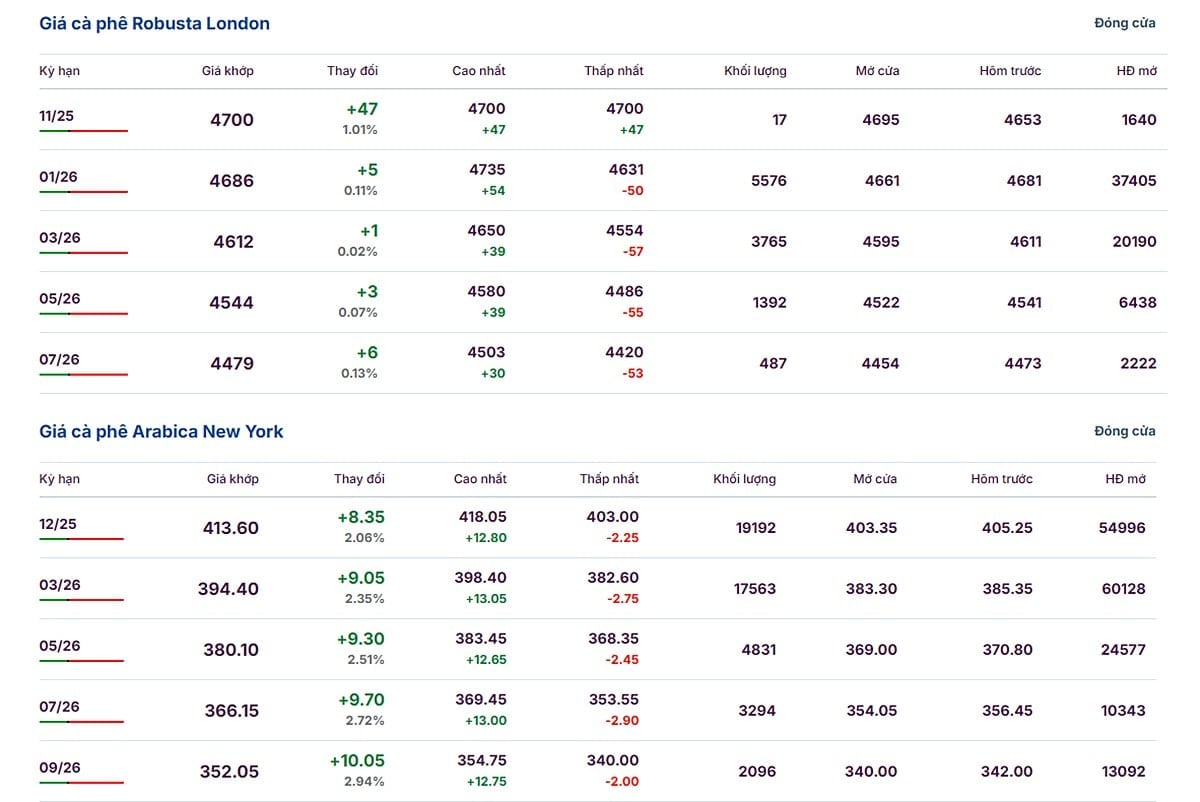Select the Arabica 12/25 contract term
The height and width of the screenshot is (802, 1200).
click(x=58, y=524)
